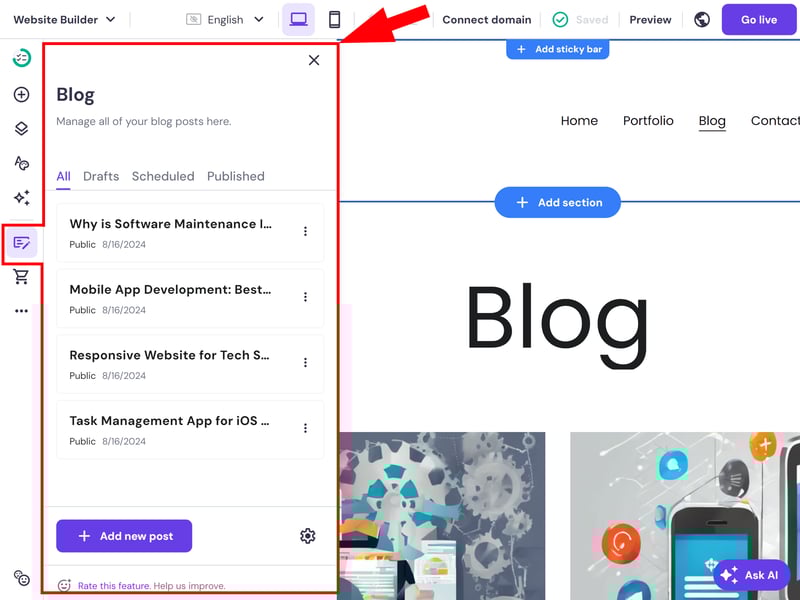Click the globe icon beside Preview
Image resolution: width=800 pixels, height=600 pixels.
(x=702, y=20)
